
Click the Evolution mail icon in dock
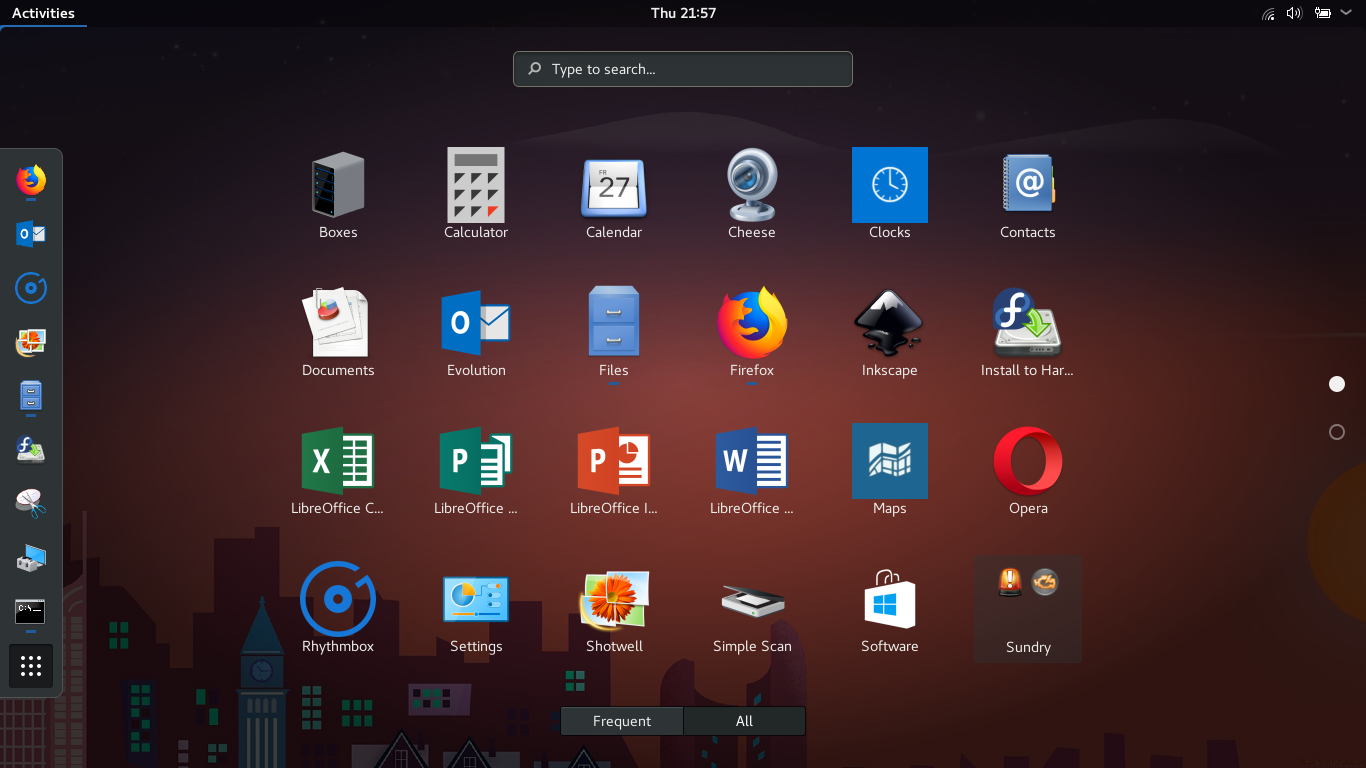pyautogui.click(x=31, y=234)
